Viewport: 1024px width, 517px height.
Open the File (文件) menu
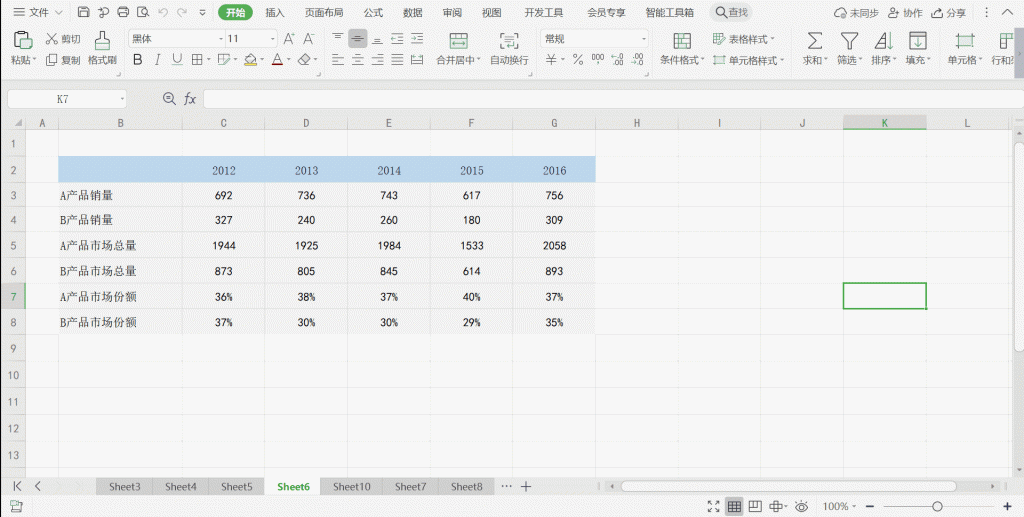[37, 12]
